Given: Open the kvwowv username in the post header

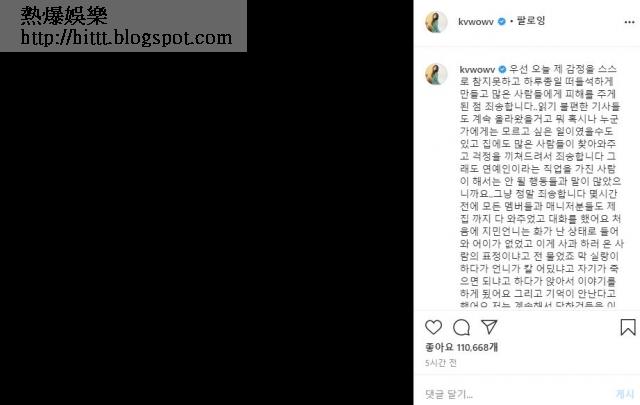Looking at the screenshot, I should click(476, 22).
